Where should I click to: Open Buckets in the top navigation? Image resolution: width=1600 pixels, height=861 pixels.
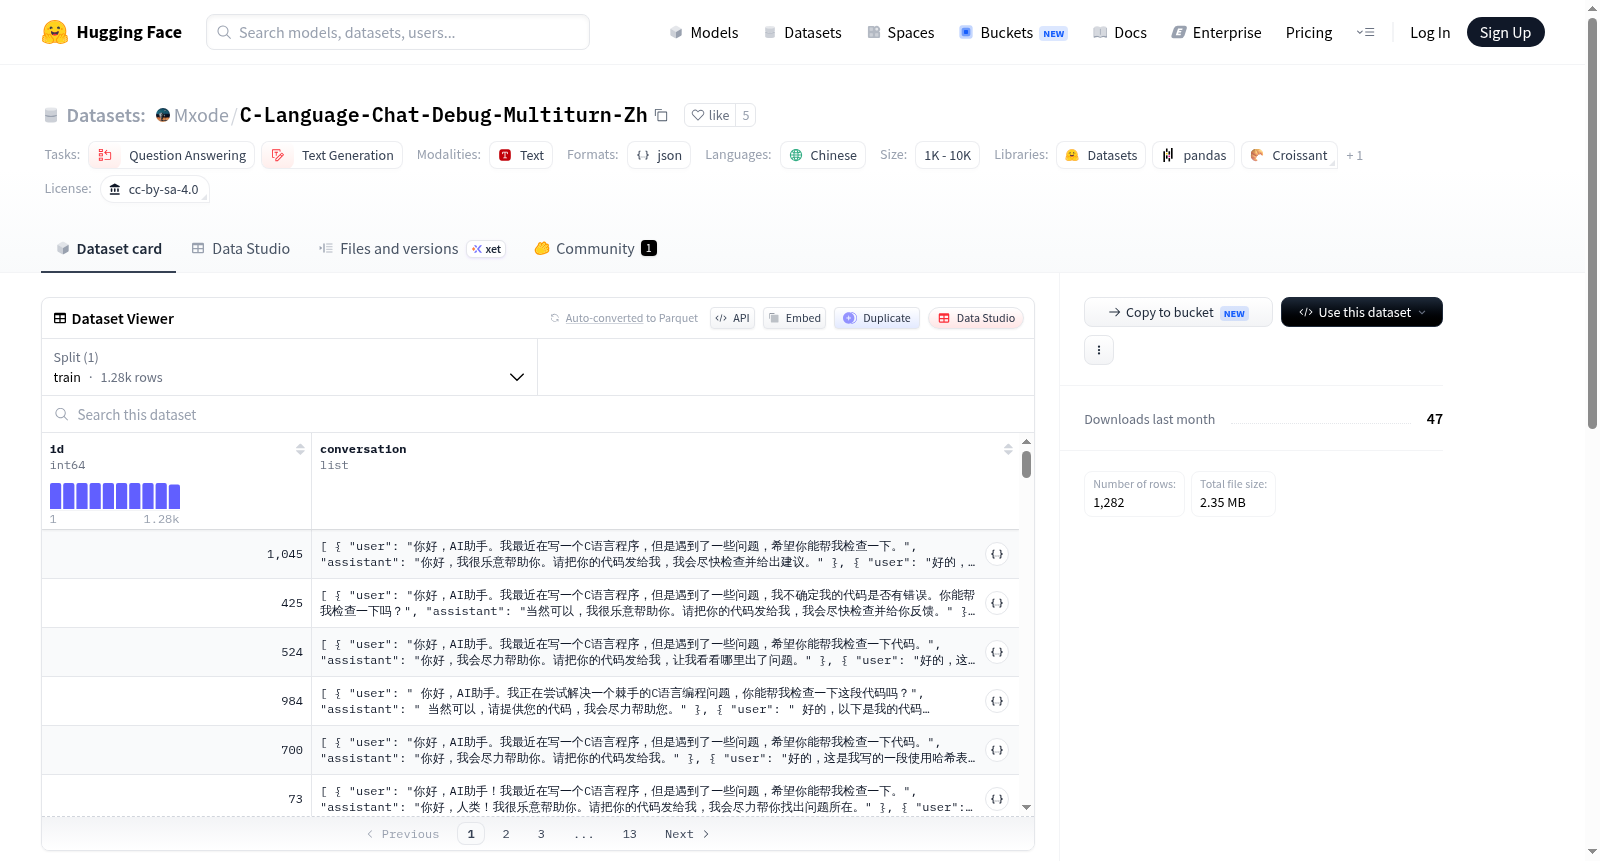tap(1013, 32)
